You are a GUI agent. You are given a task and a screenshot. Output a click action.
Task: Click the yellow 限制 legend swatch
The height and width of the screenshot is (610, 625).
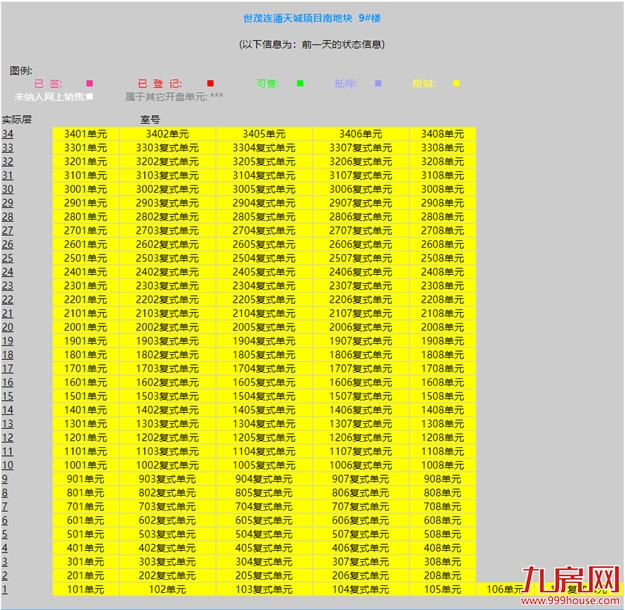[x=456, y=83]
